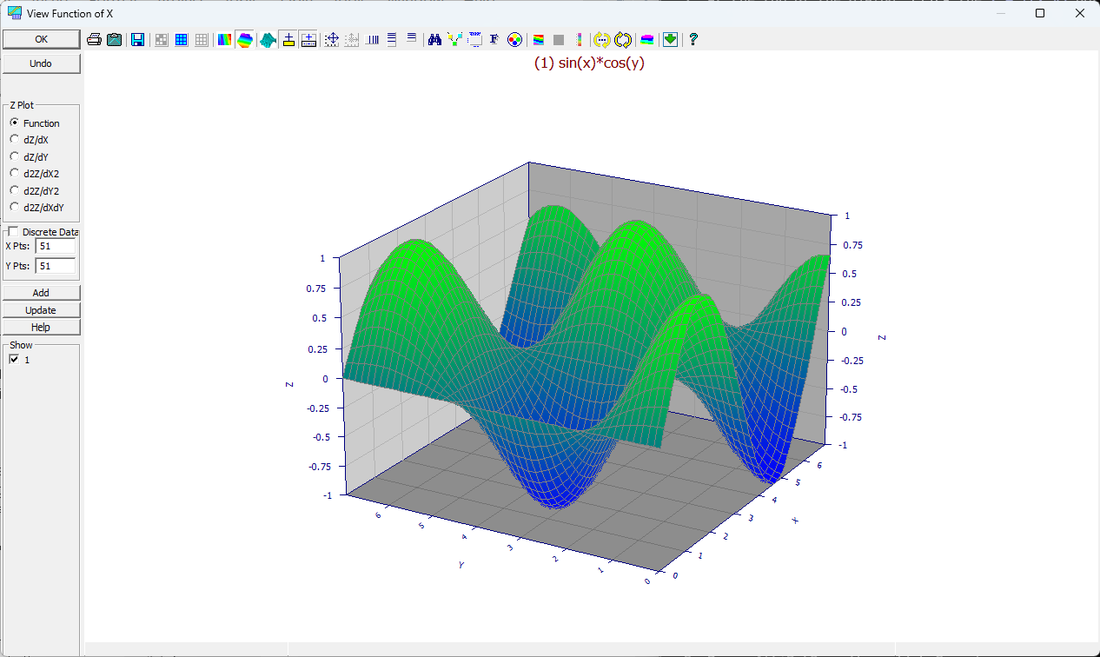
Task: Click the Y Pts input field
Action: (55, 266)
